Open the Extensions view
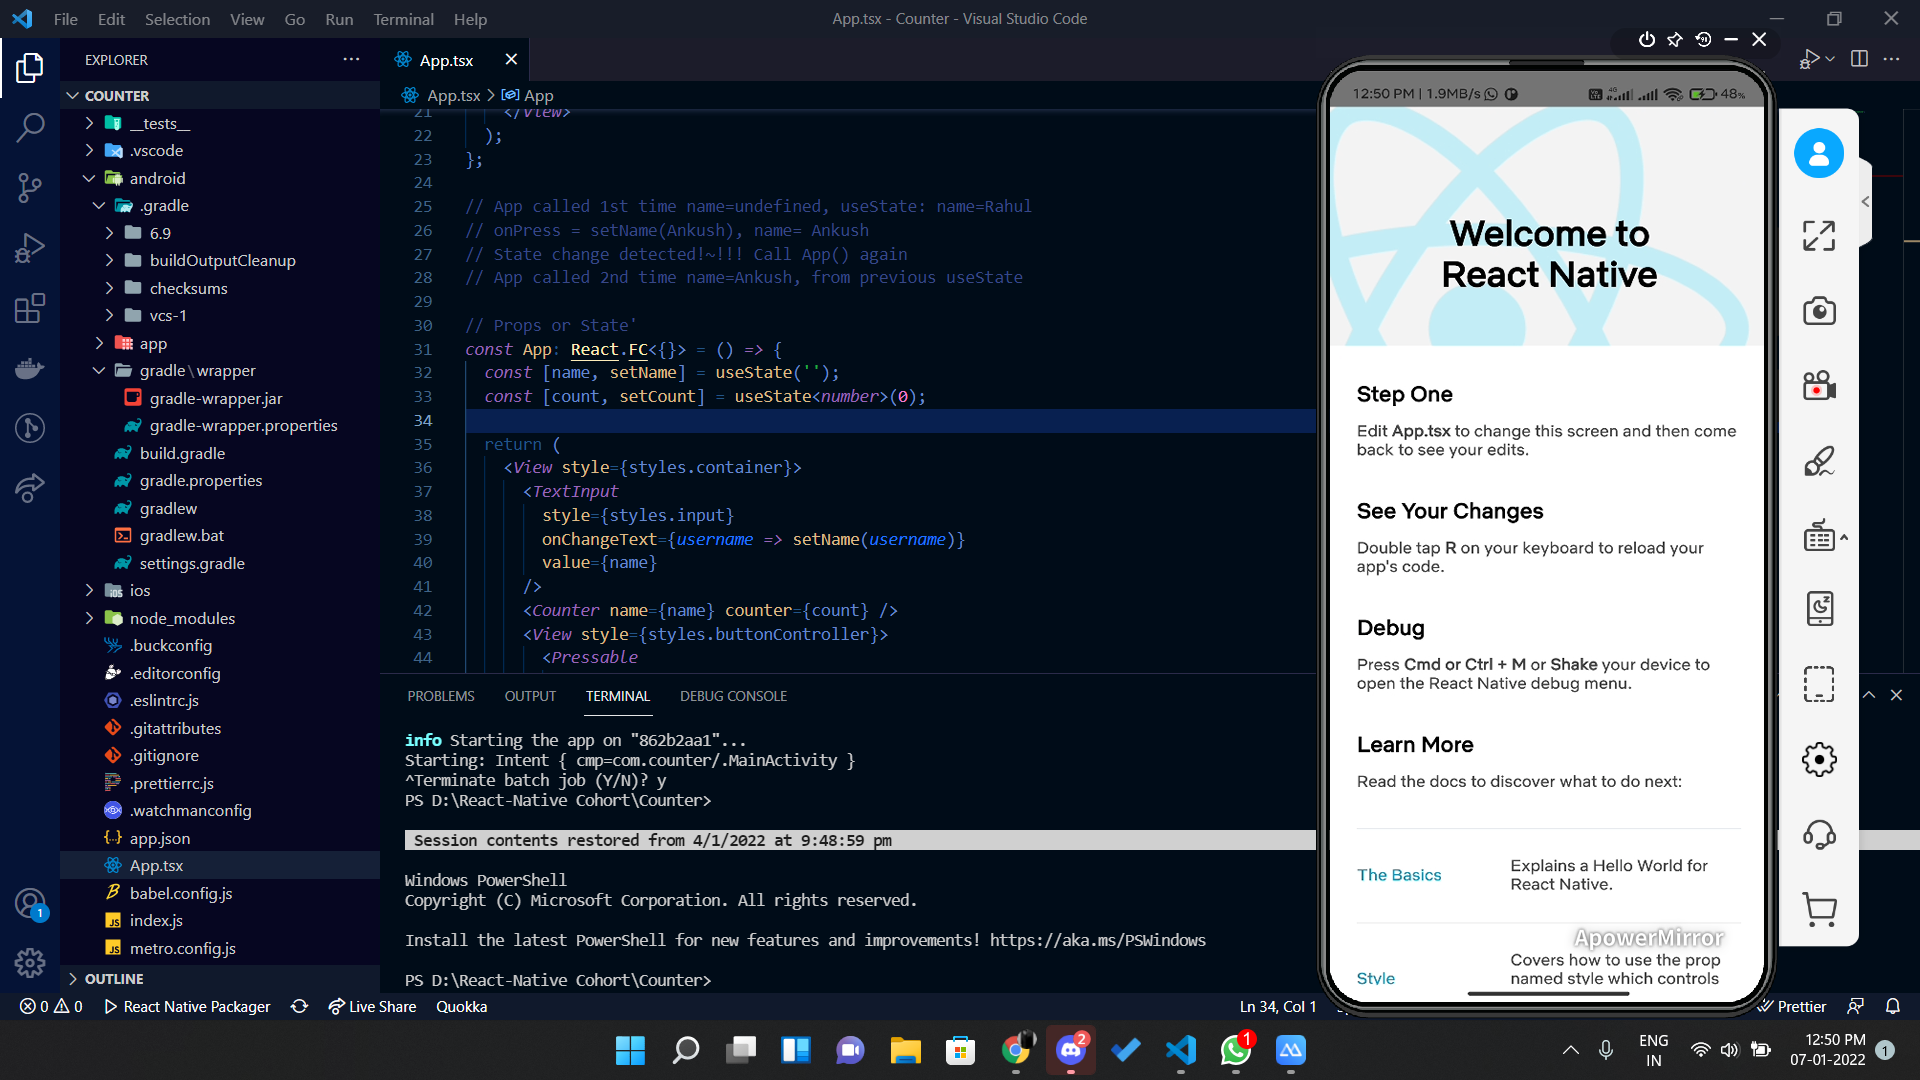This screenshot has width=1920, height=1080. pyautogui.click(x=30, y=308)
